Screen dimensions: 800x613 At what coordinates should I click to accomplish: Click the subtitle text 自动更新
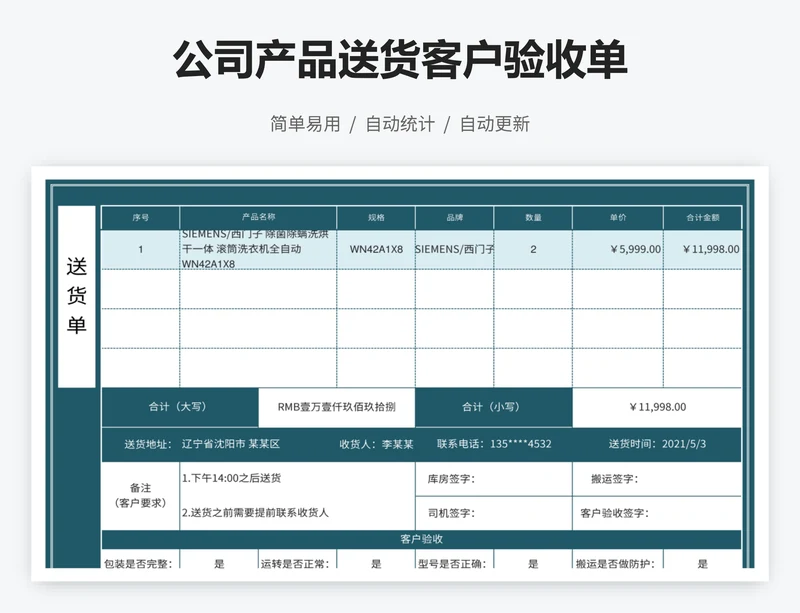pos(494,124)
